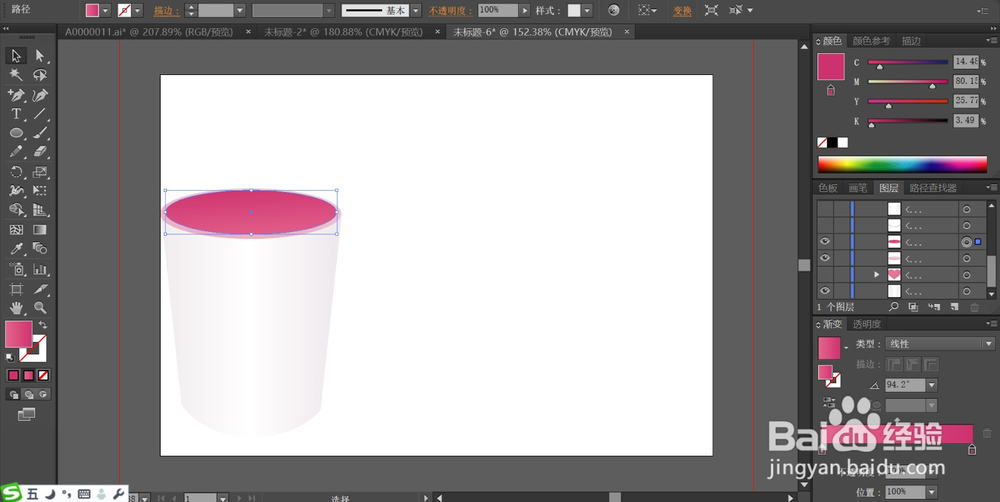Open the 路径查找器 panel tab
1000x502 pixels.
coord(932,188)
